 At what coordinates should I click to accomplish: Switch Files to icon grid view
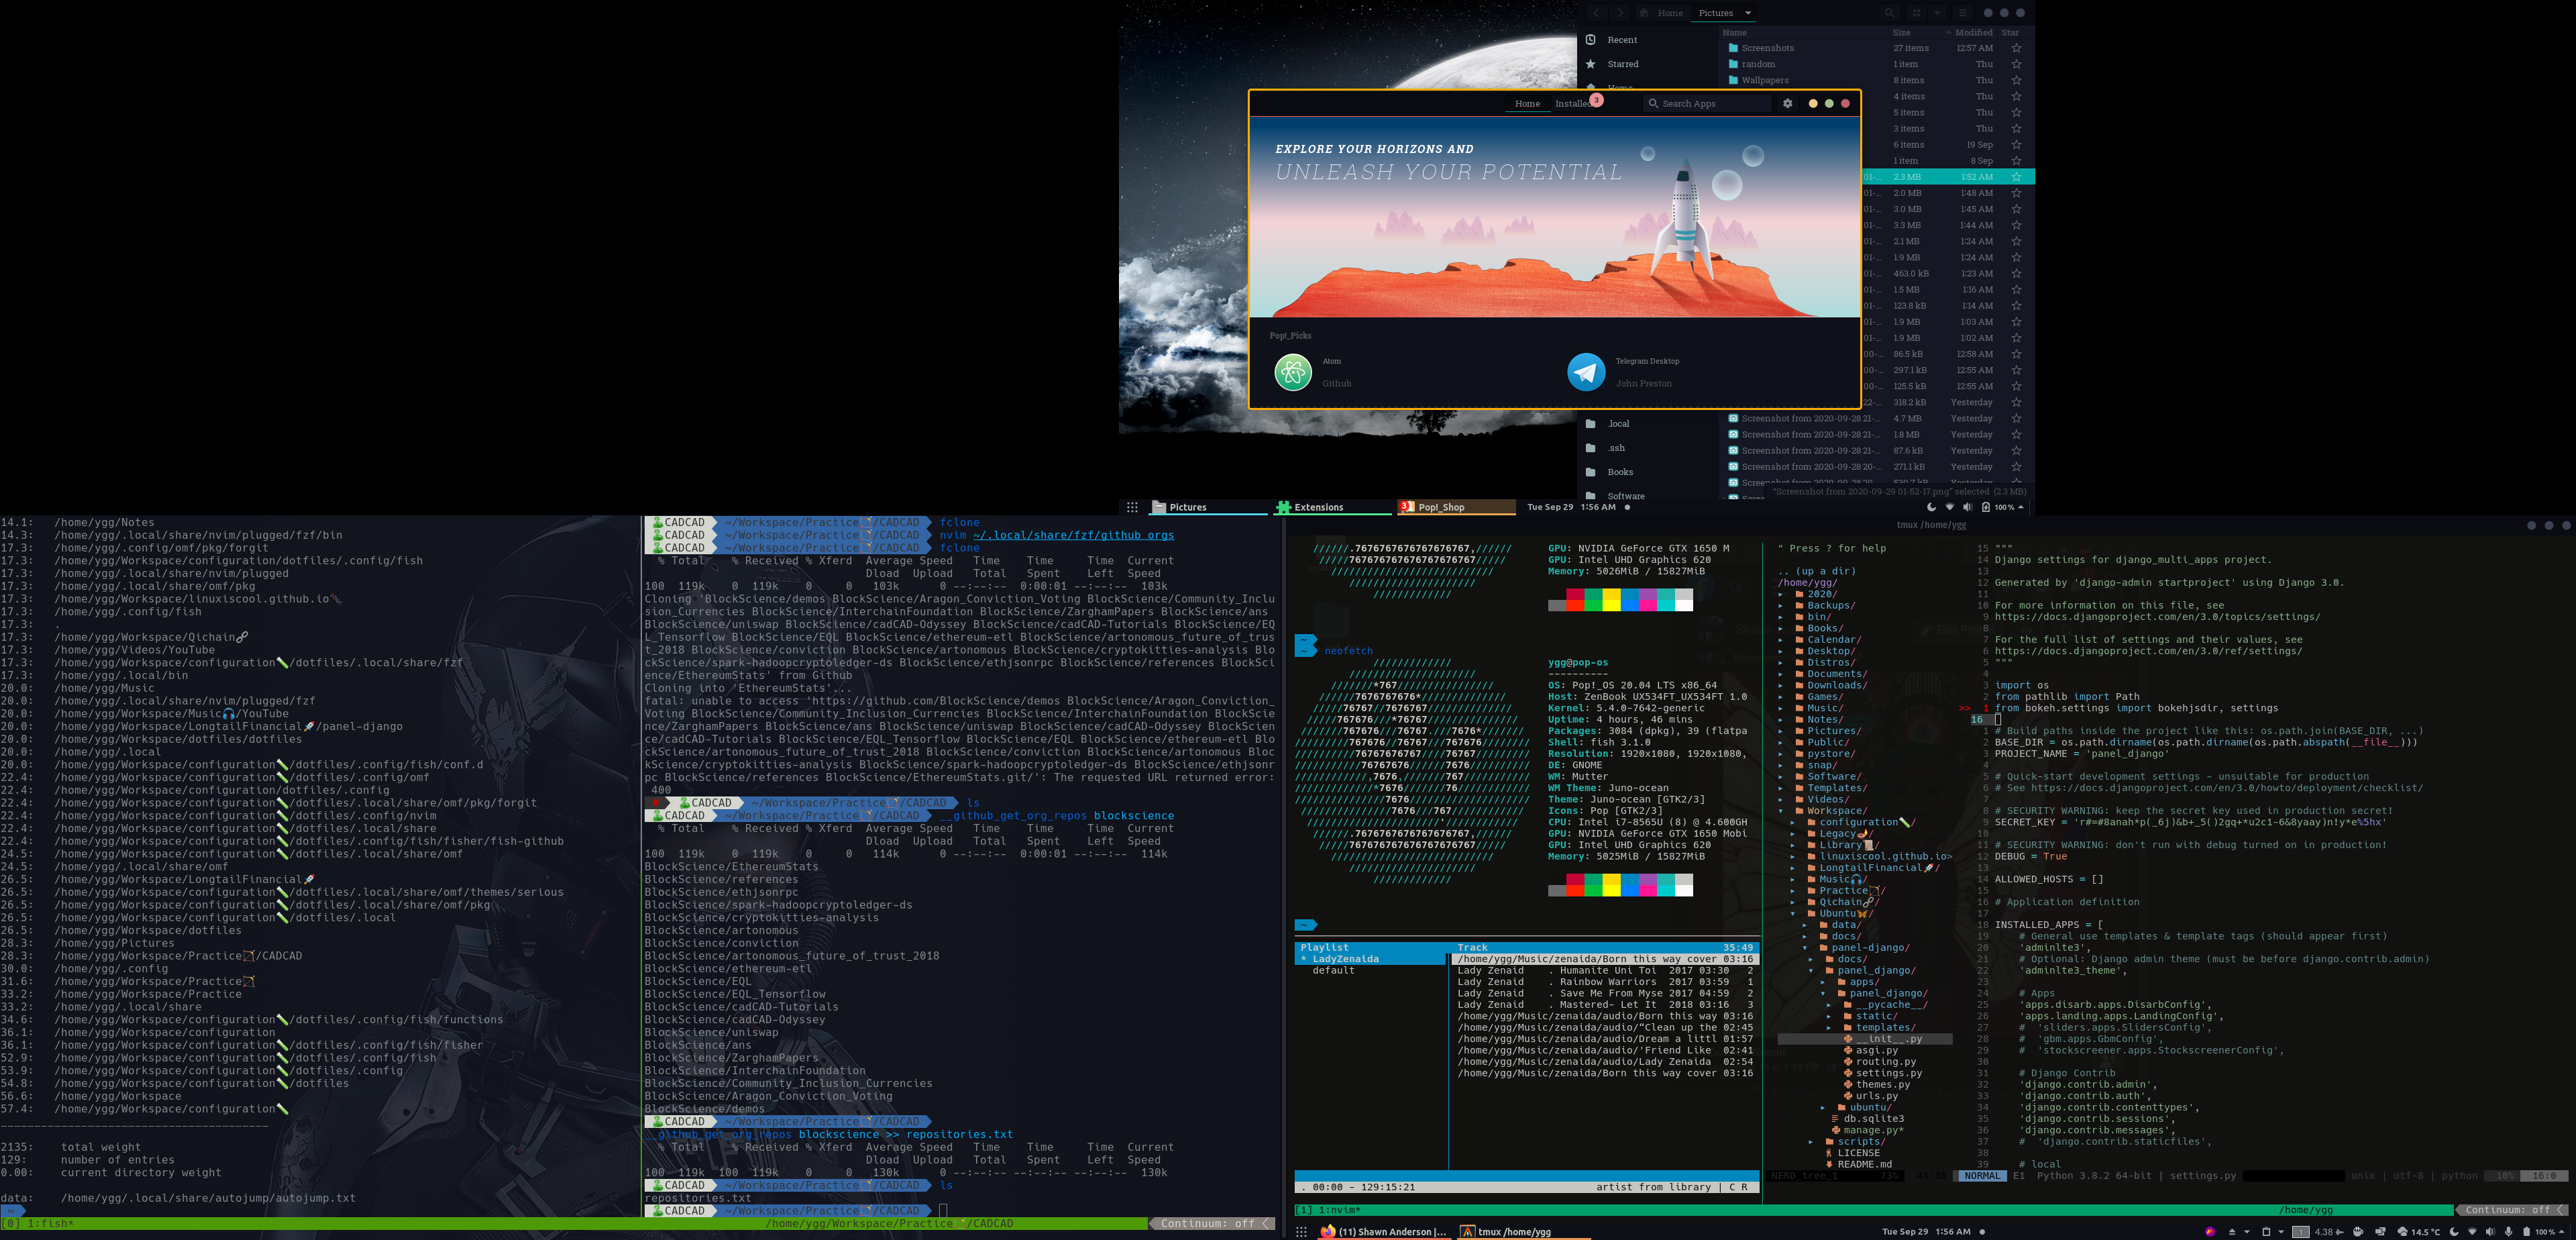(x=1916, y=13)
